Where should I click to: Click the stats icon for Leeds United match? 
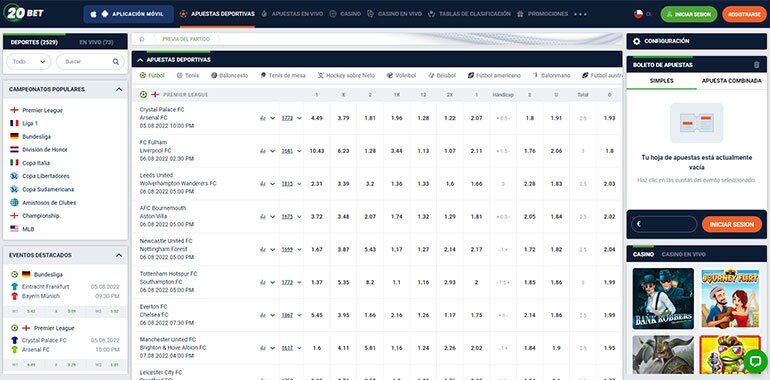[x=263, y=184]
